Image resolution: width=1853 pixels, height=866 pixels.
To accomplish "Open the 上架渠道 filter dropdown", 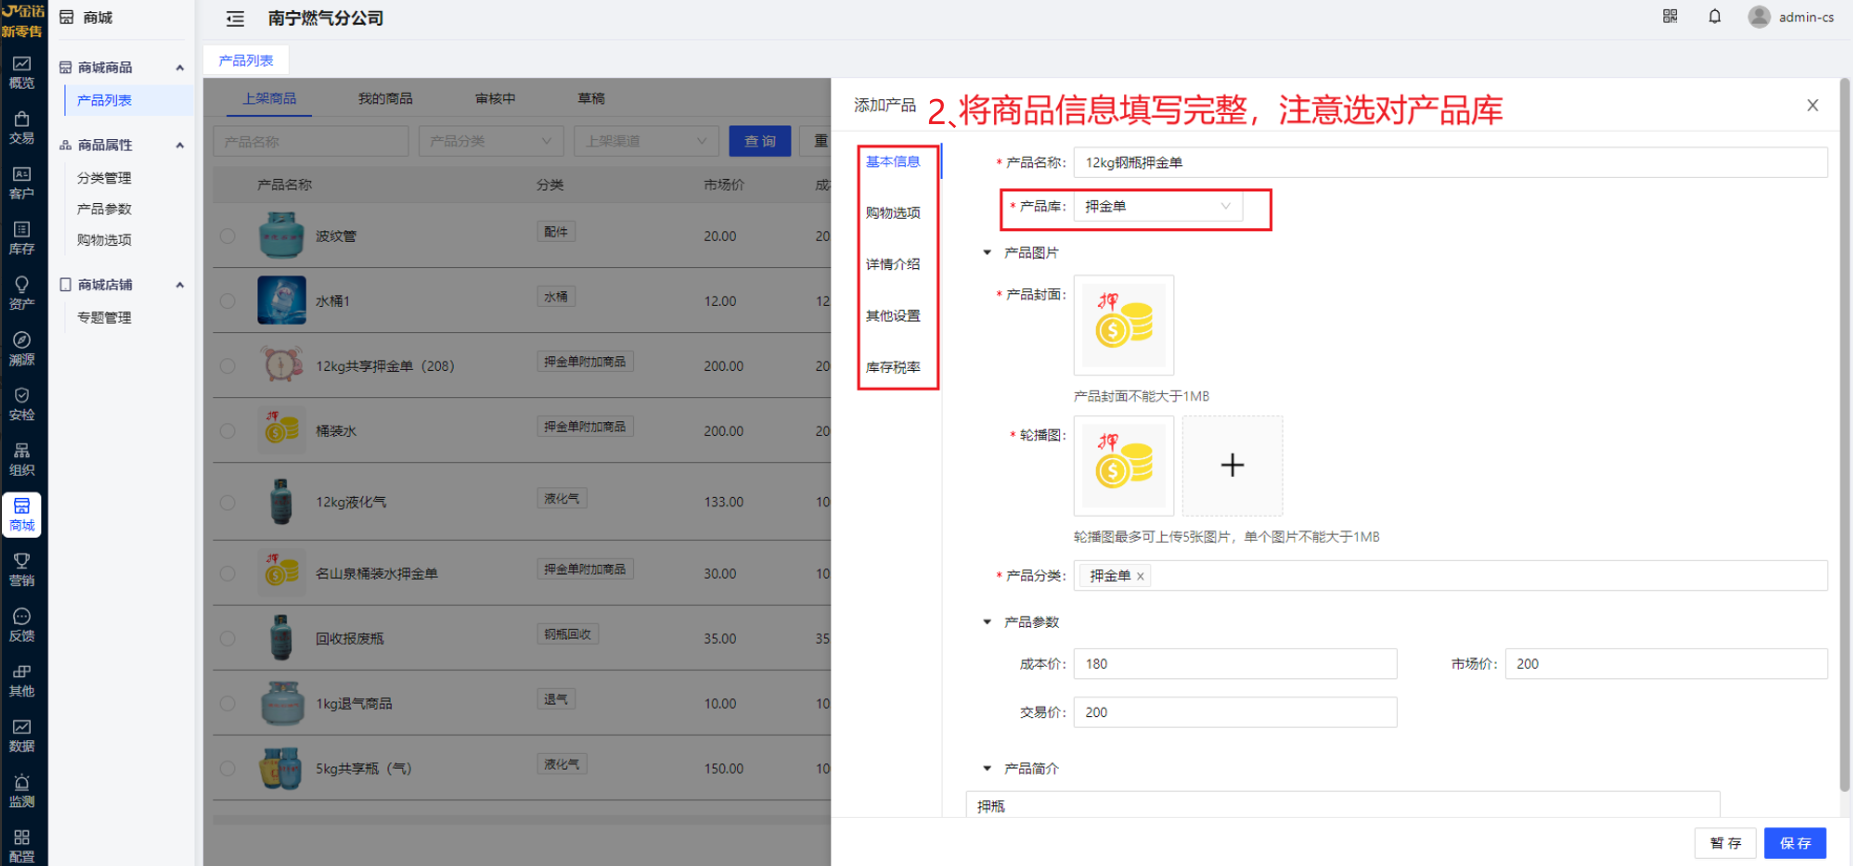I will 647,141.
